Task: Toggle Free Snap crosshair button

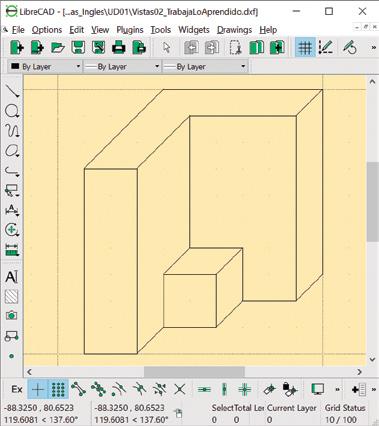Action: pyautogui.click(x=38, y=389)
